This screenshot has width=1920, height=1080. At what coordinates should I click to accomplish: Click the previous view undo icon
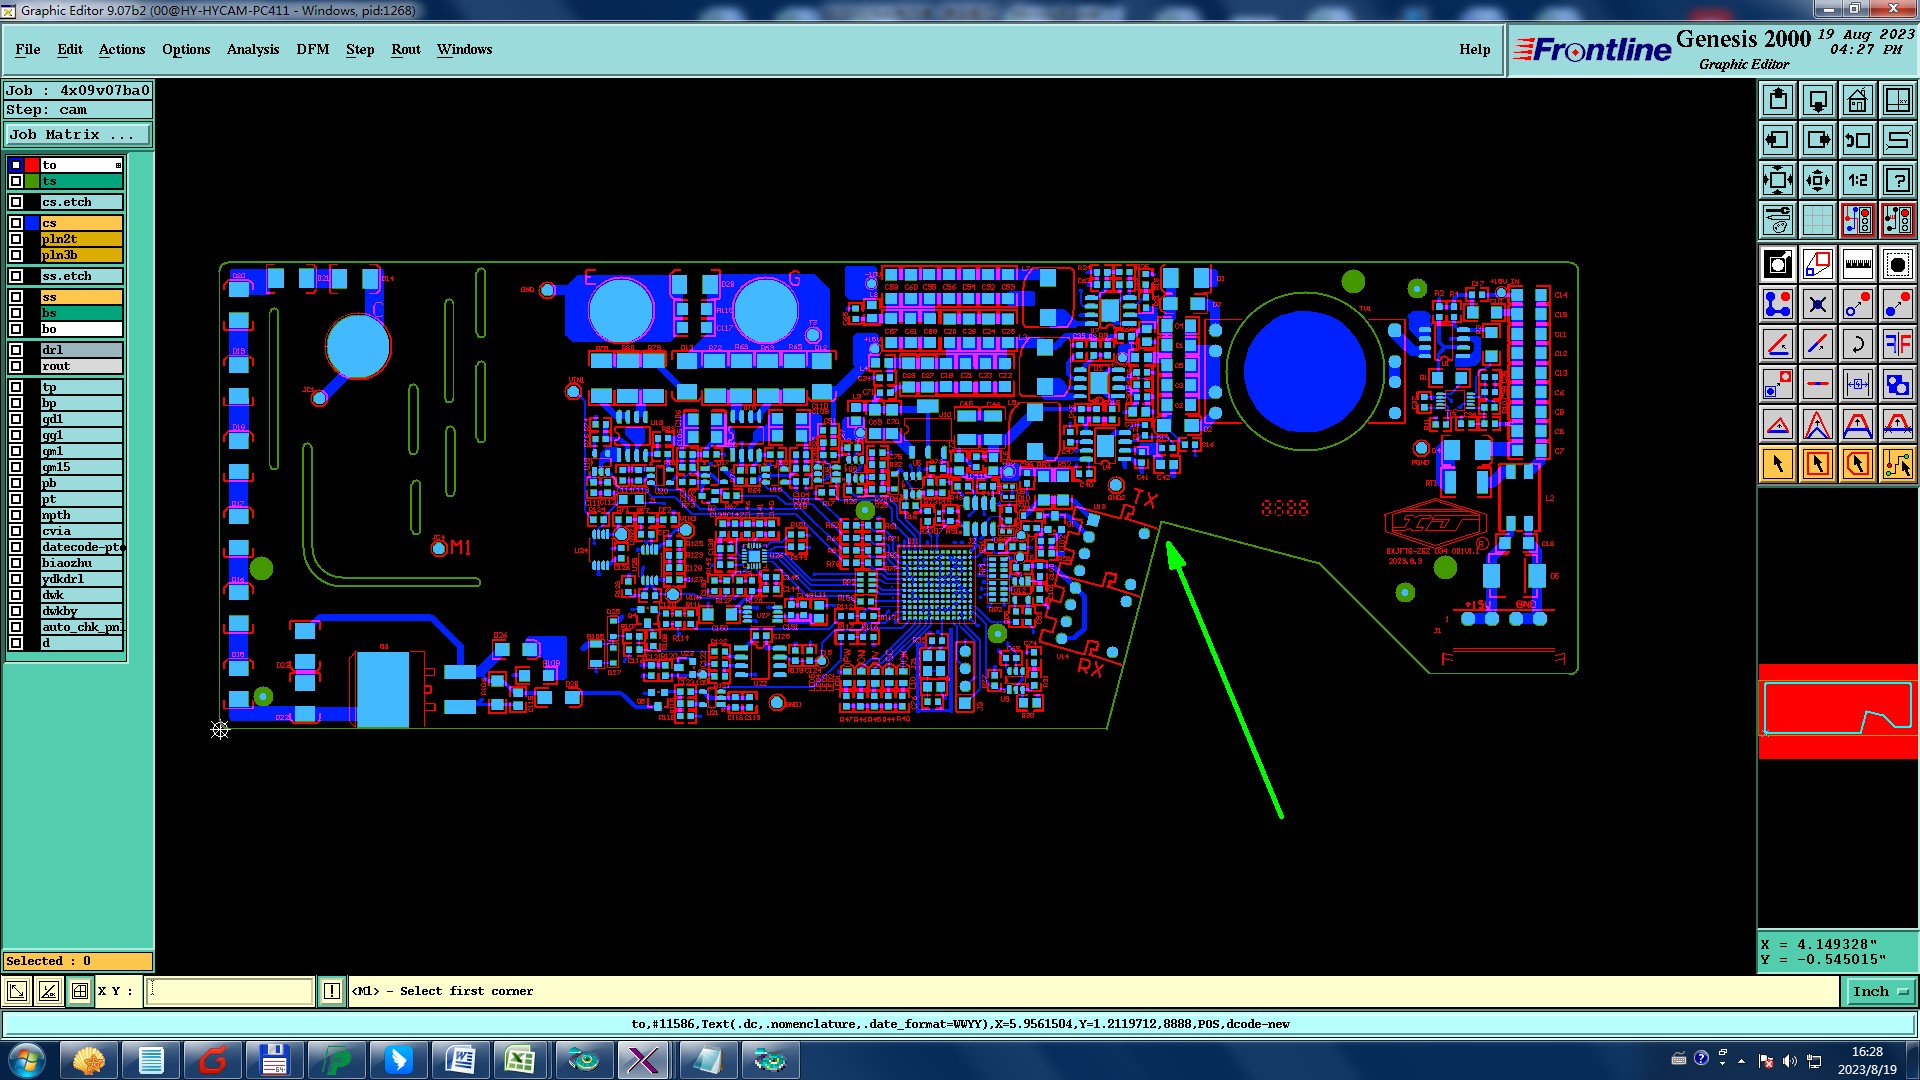pos(1858,140)
